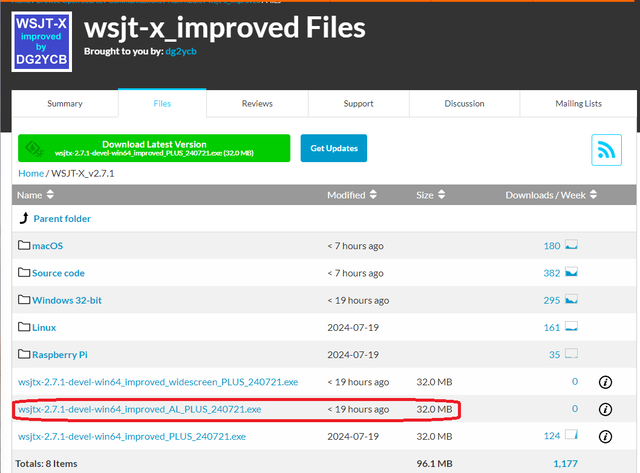Sort by Size column arrows
This screenshot has width=640, height=473.
pos(441,195)
